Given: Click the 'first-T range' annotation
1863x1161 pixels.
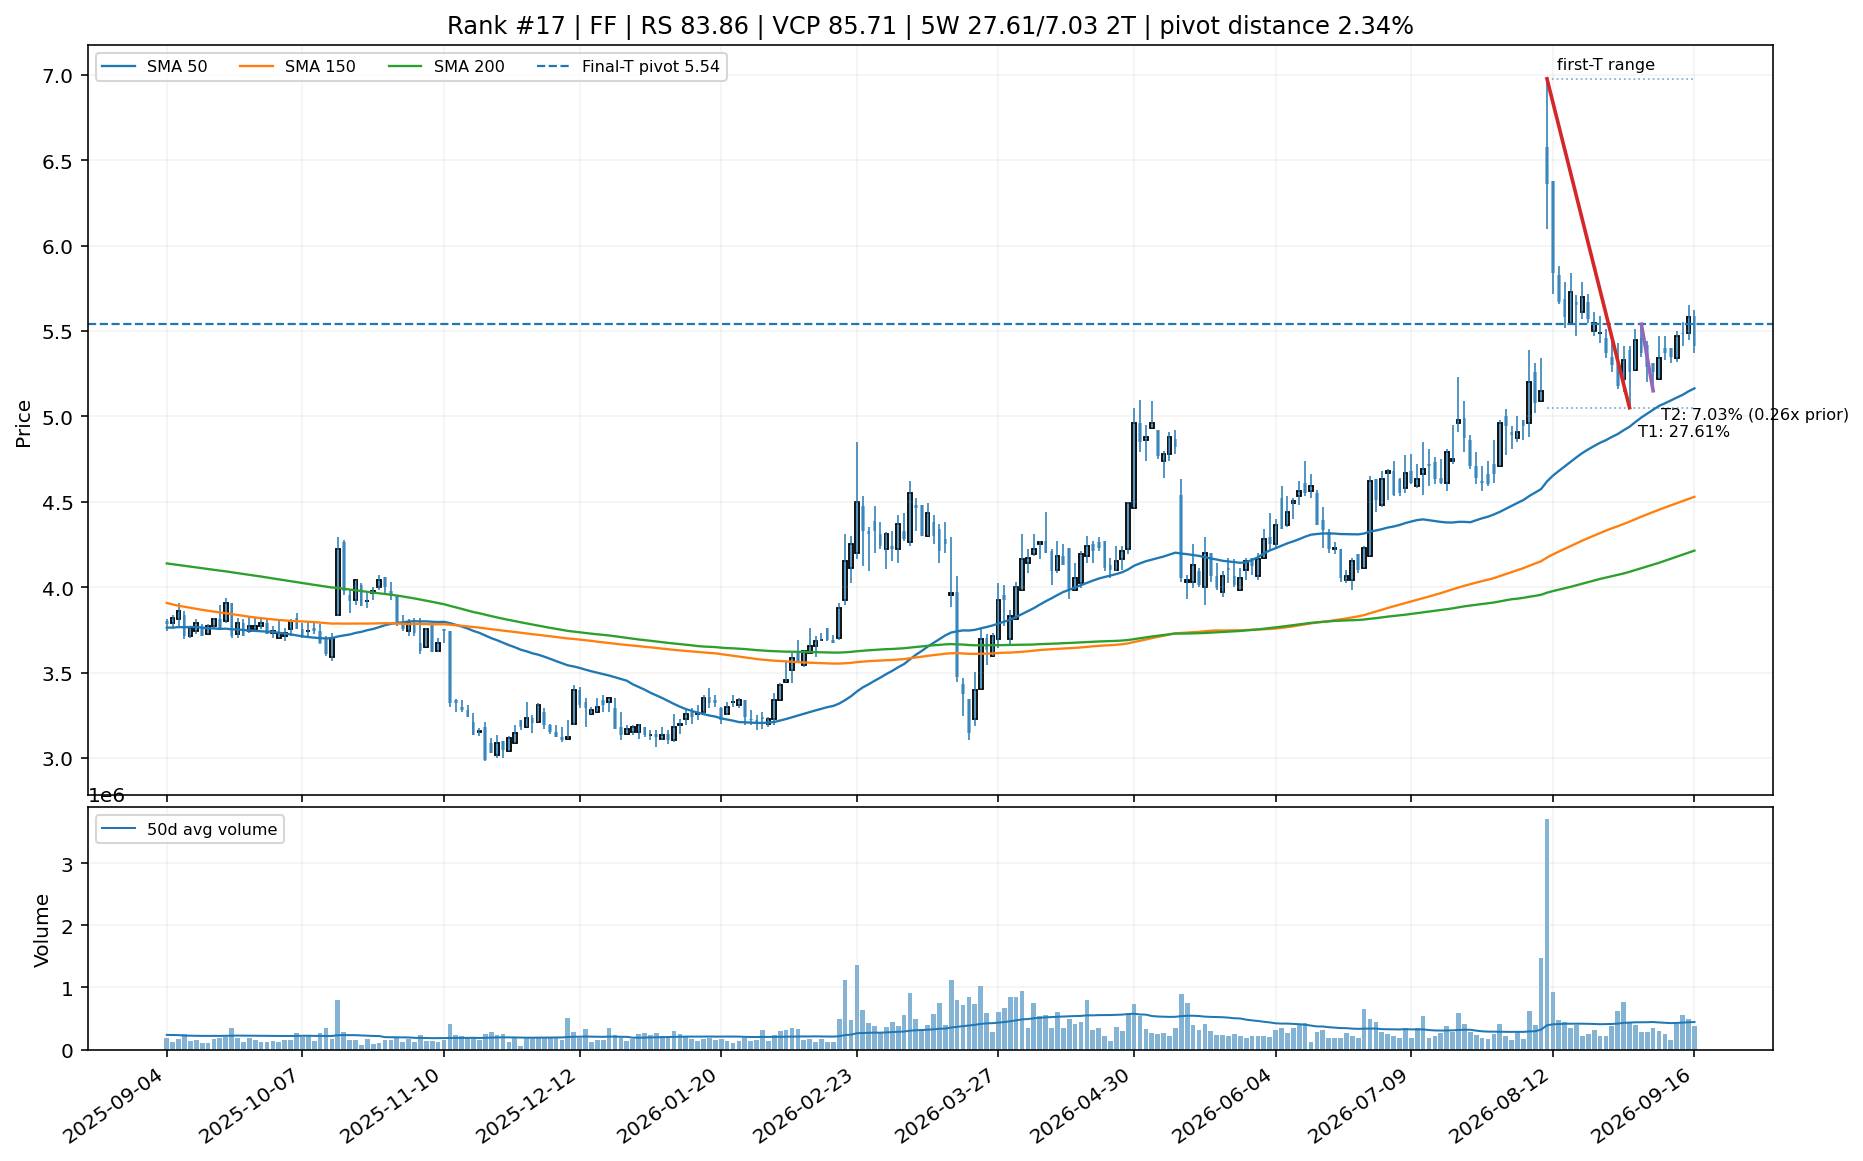Looking at the screenshot, I should point(1606,65).
